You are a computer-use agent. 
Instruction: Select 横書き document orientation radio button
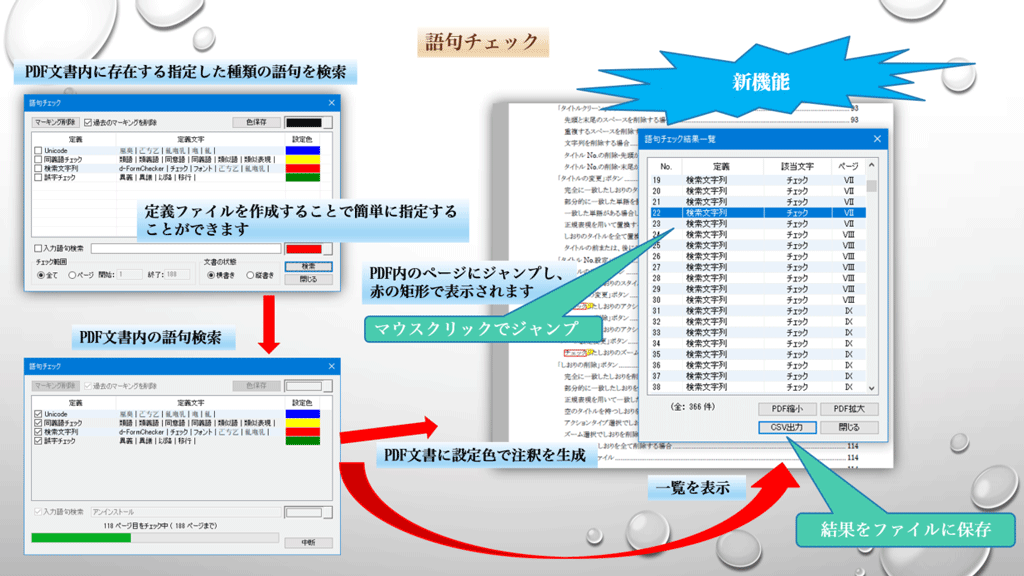click(x=212, y=274)
